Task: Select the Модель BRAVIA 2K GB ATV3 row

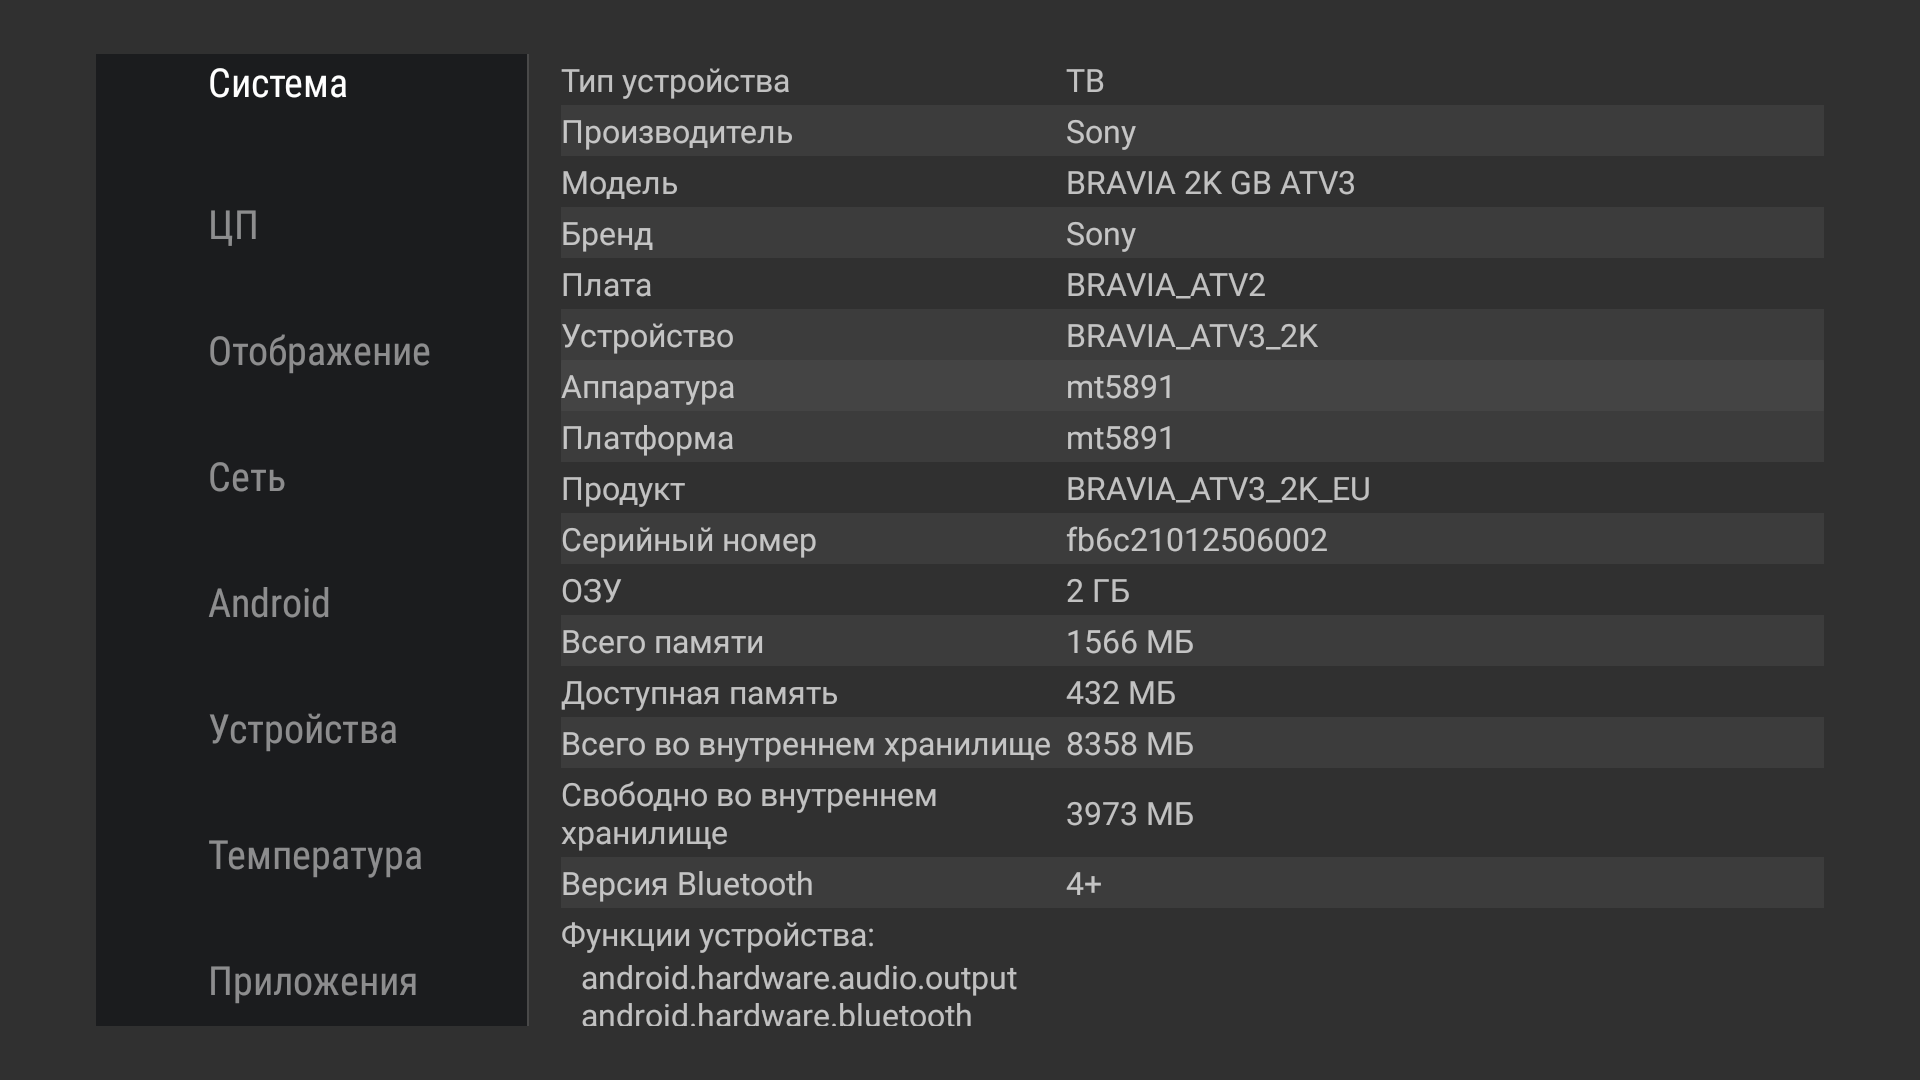Action: [x=1192, y=182]
